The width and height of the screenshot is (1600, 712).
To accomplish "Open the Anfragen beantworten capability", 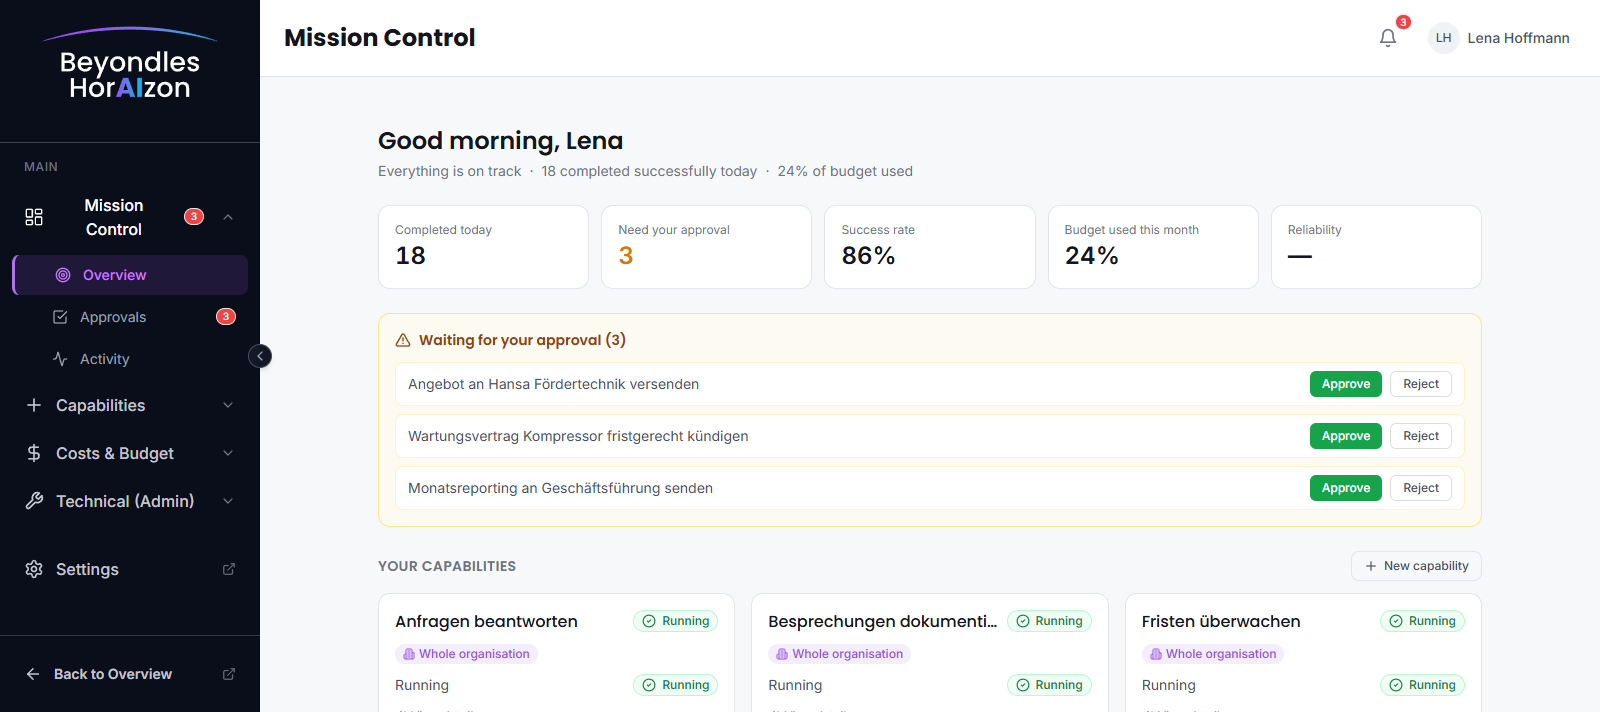I will pos(486,621).
